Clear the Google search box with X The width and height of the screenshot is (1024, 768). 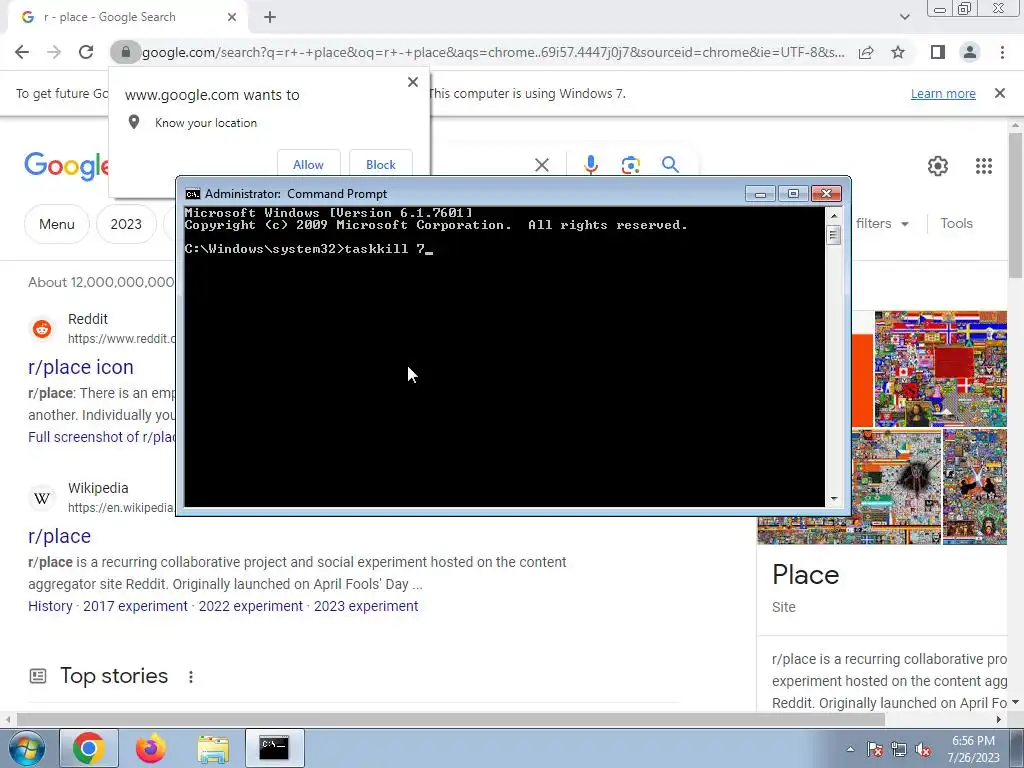(x=541, y=165)
